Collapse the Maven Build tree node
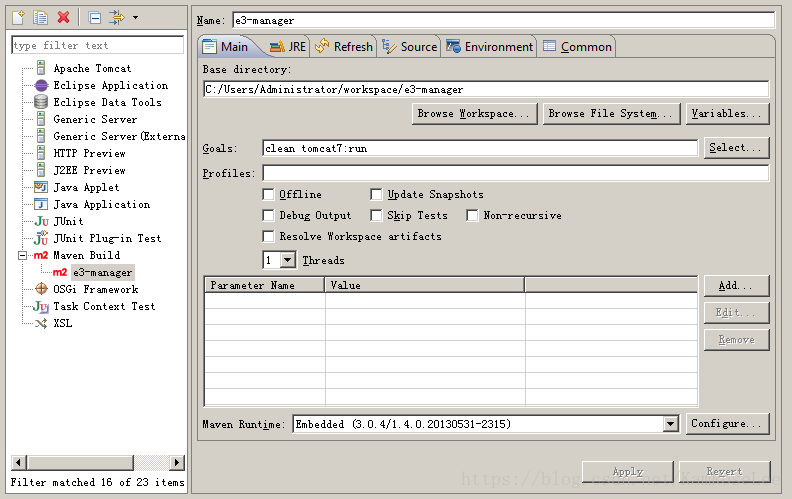This screenshot has width=792, height=499. click(x=22, y=256)
